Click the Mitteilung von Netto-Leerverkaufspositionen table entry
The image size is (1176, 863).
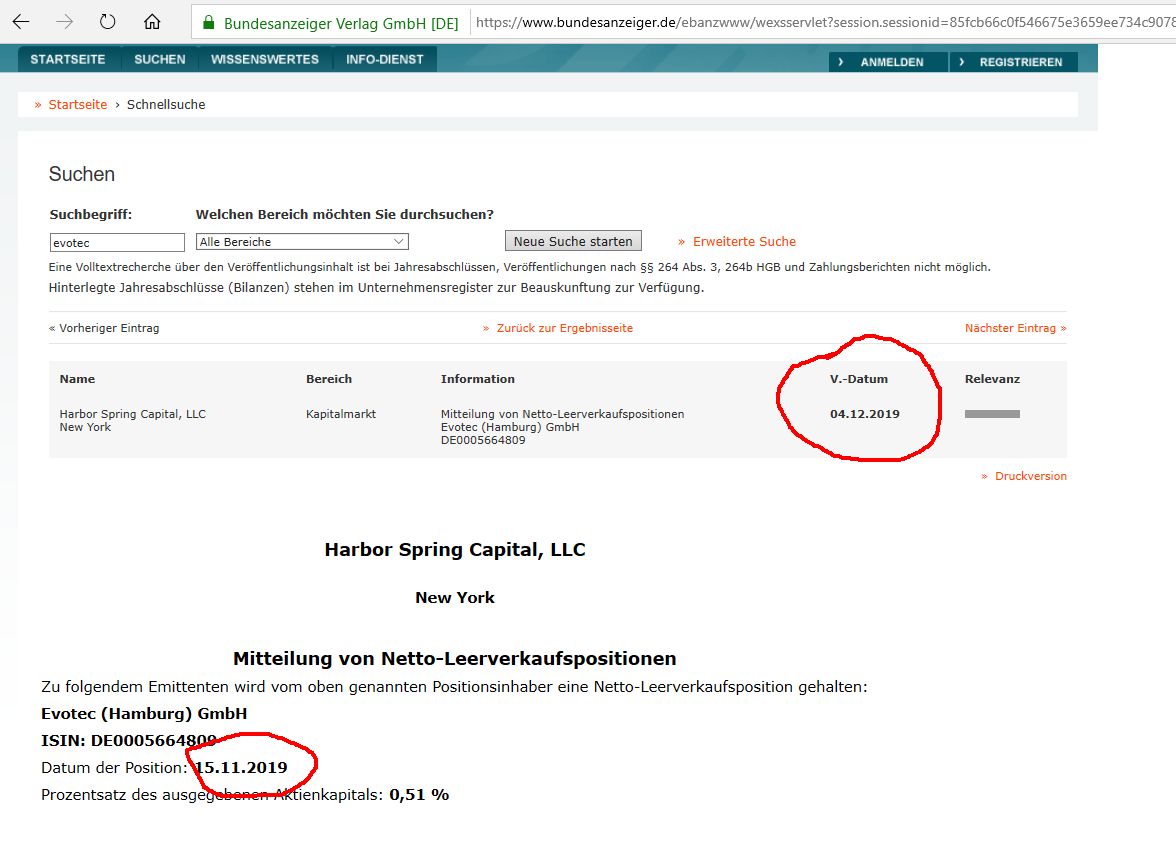click(562, 414)
